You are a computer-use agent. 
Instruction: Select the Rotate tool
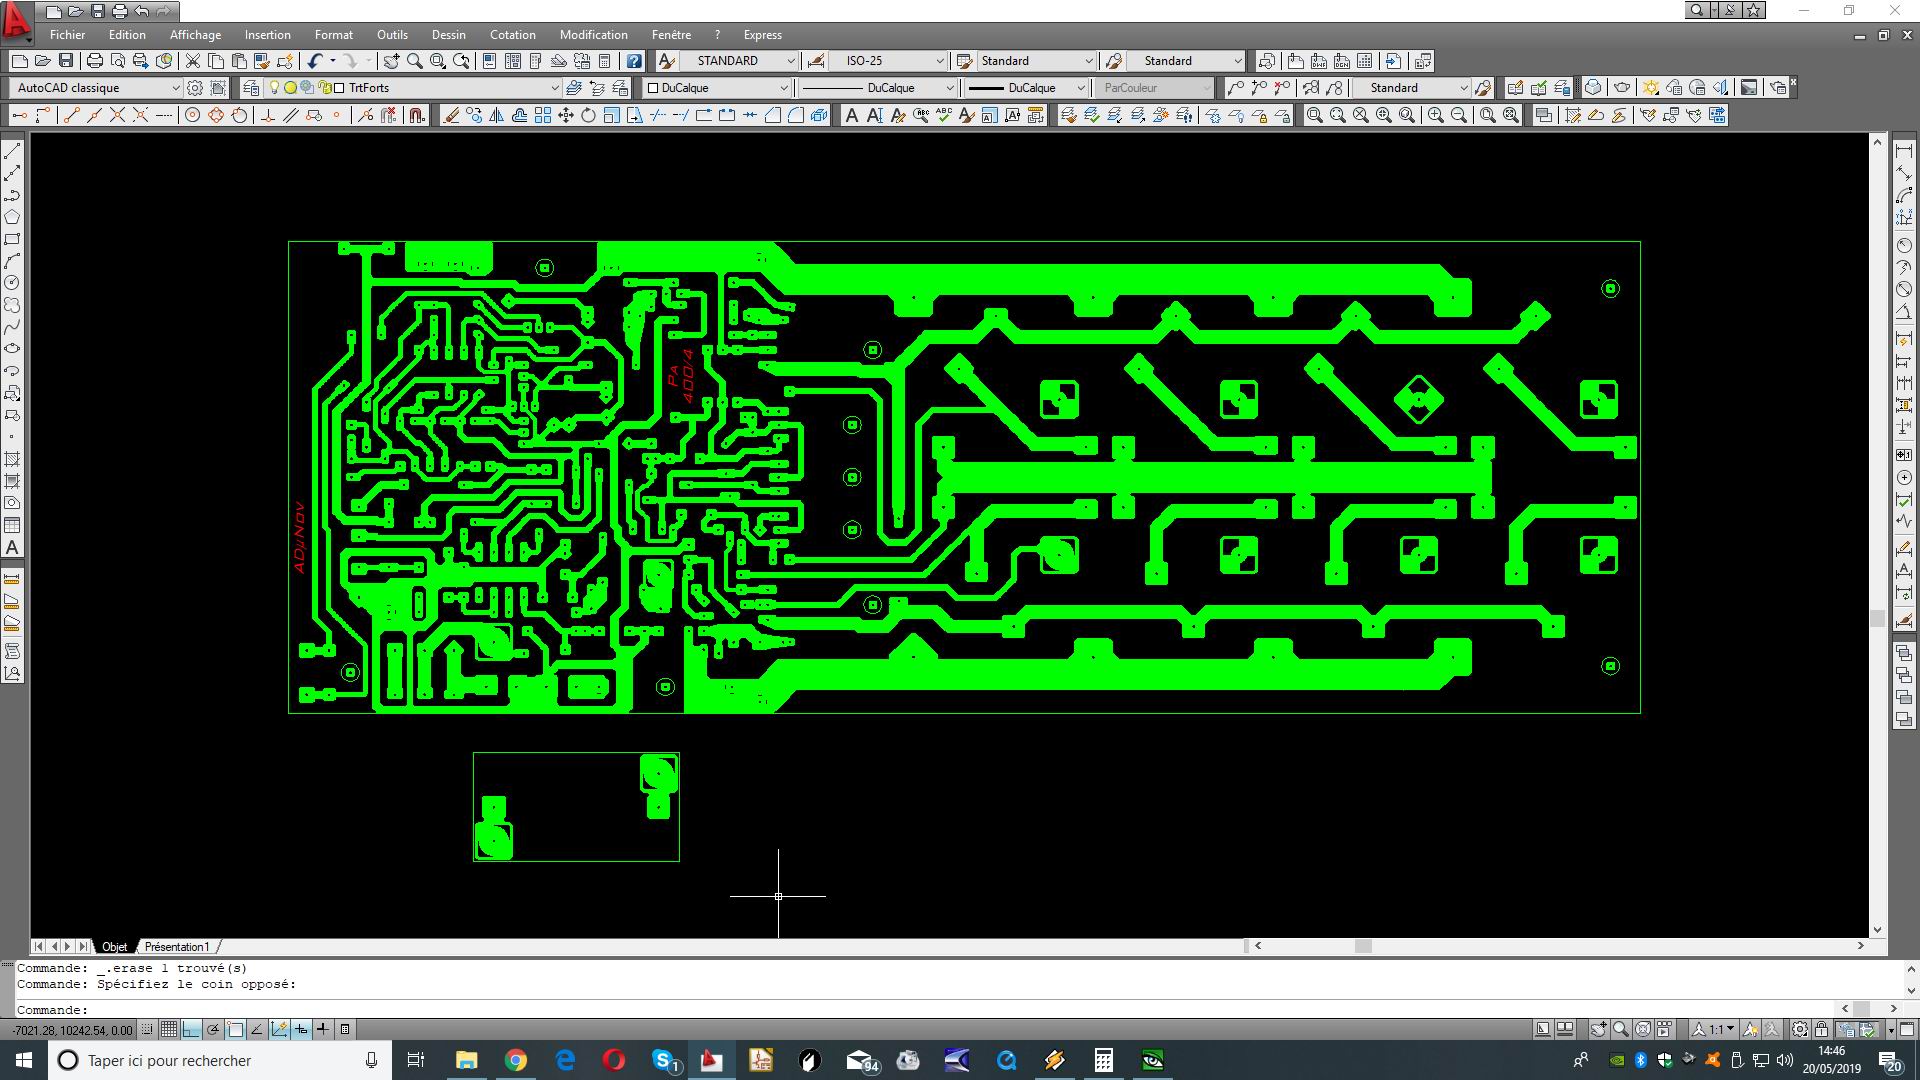pos(589,116)
